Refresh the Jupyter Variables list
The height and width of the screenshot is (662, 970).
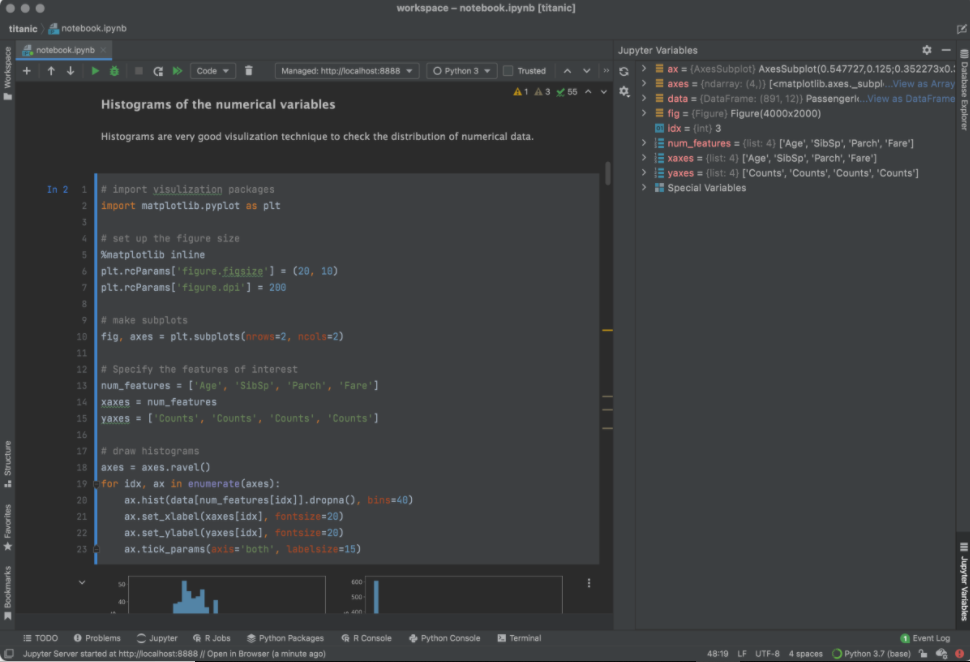(x=624, y=71)
